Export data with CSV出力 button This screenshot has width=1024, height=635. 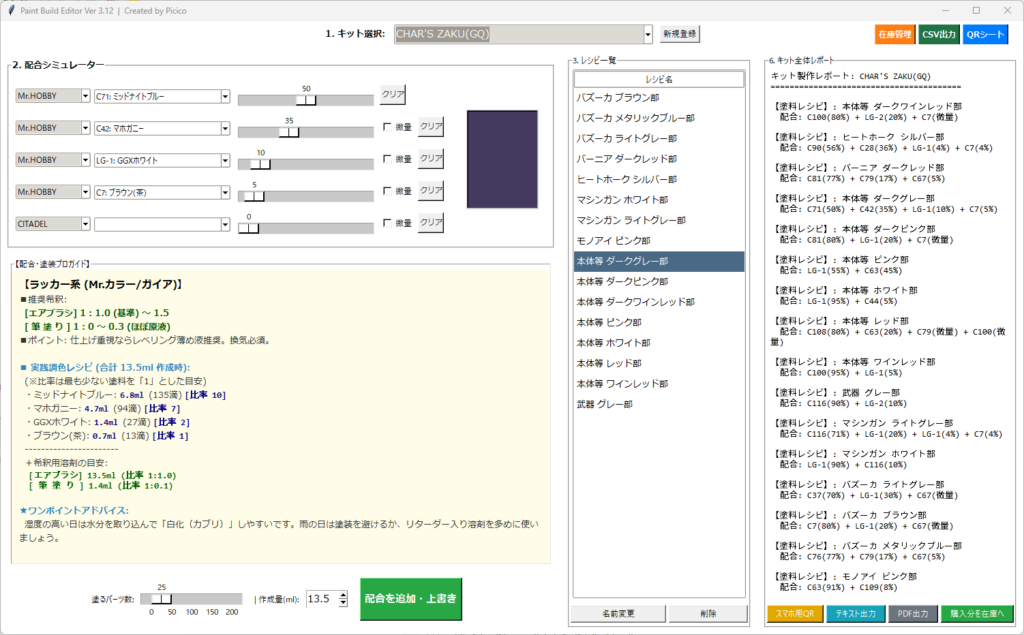(938, 34)
